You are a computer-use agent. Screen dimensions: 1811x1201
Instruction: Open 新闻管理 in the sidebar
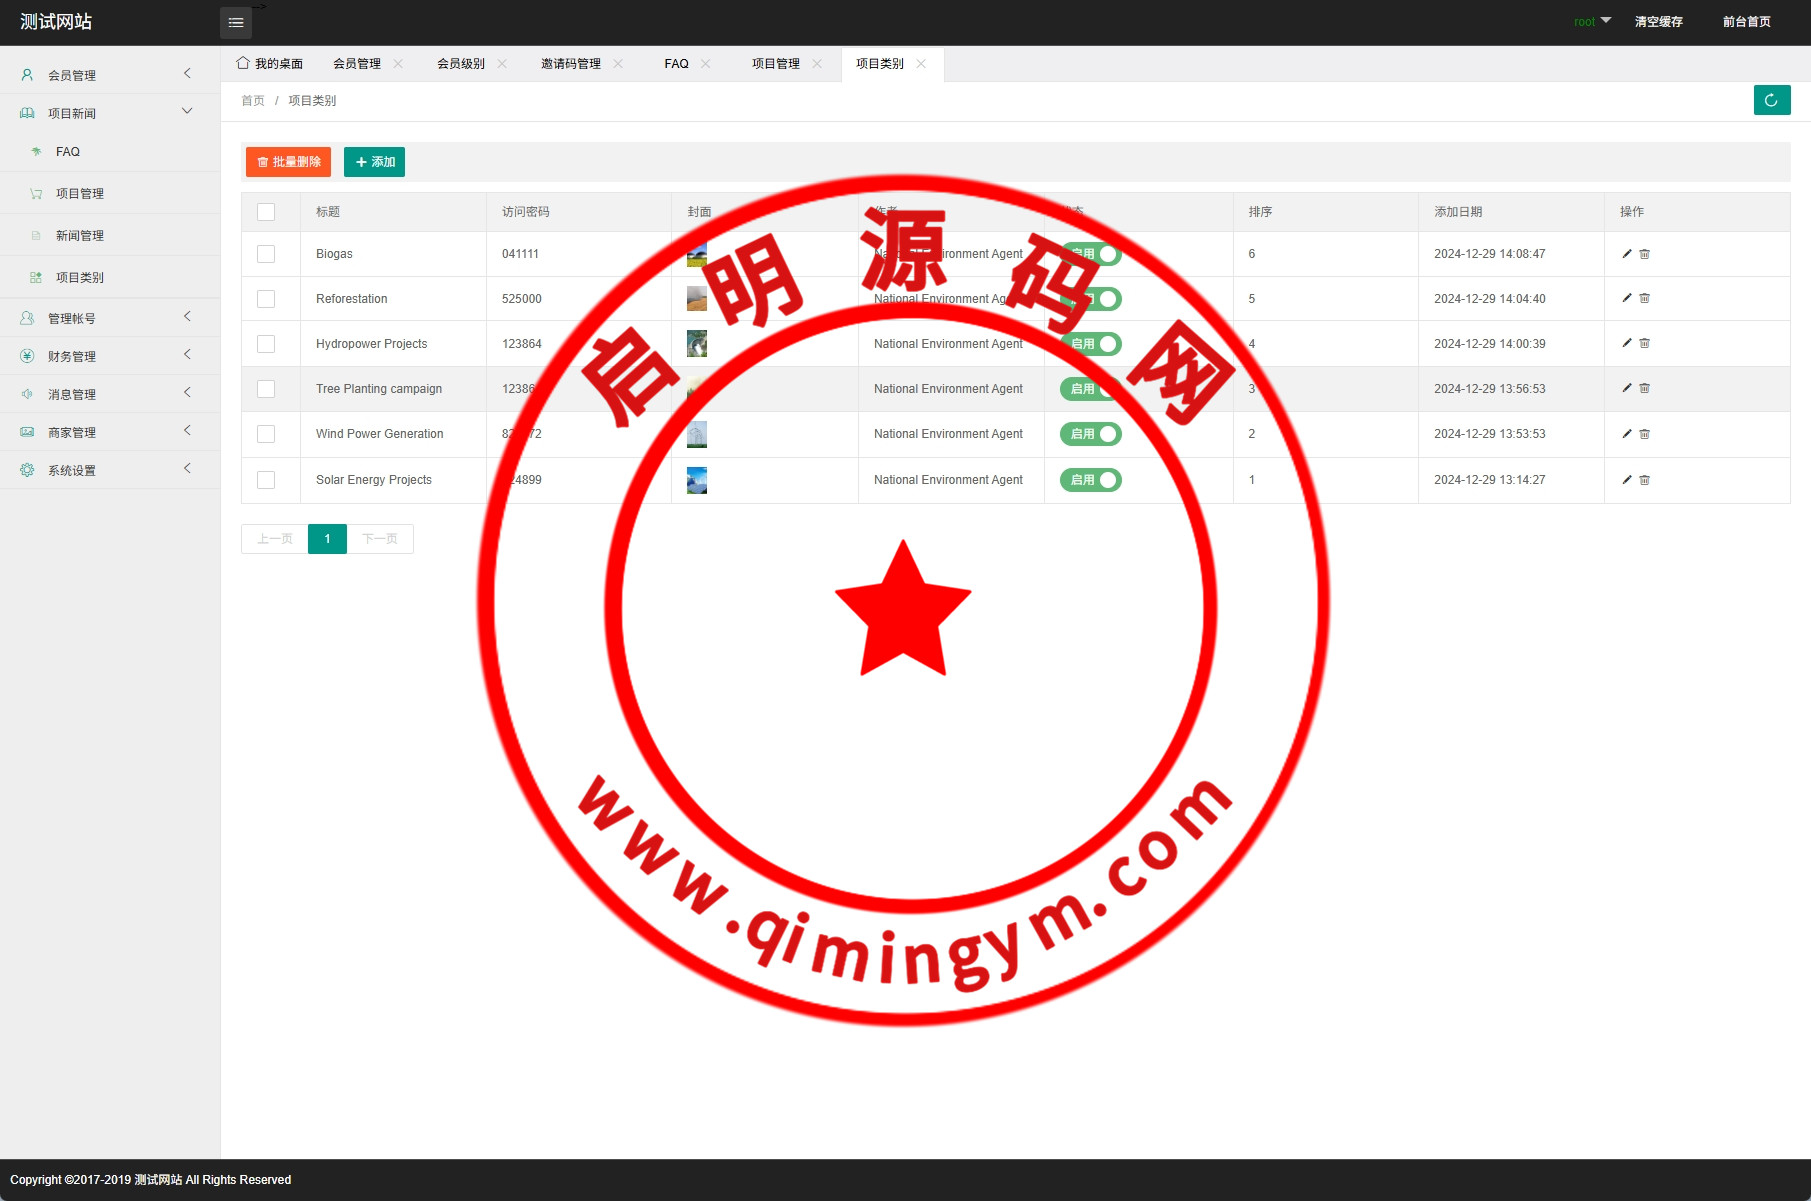point(80,236)
